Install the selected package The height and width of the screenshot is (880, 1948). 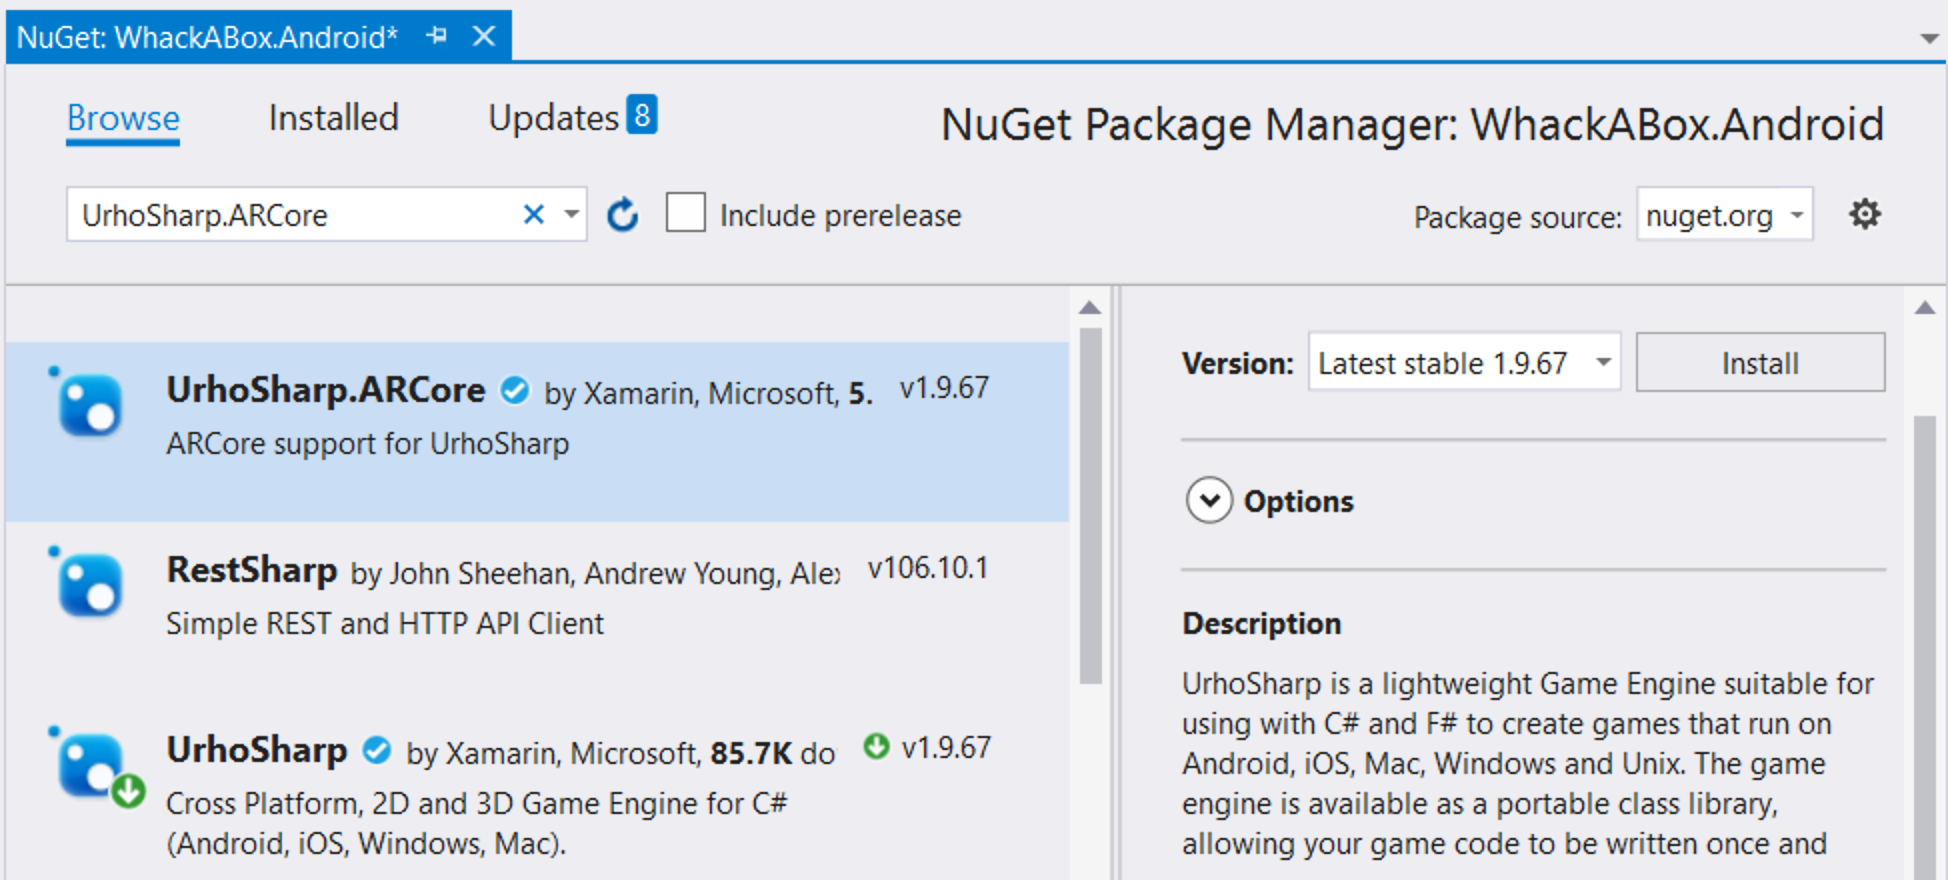pyautogui.click(x=1760, y=363)
